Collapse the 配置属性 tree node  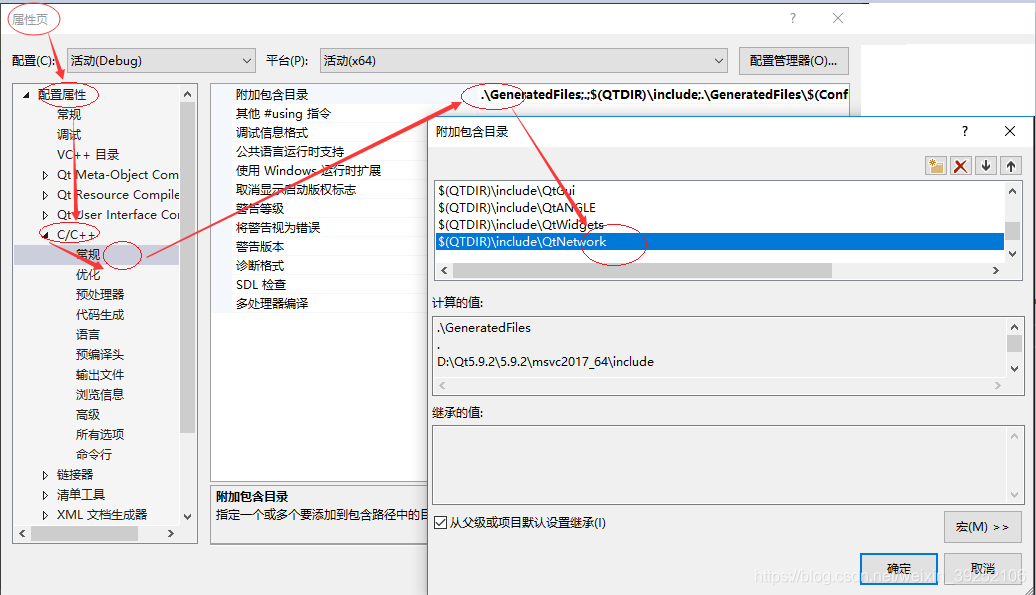tap(26, 95)
